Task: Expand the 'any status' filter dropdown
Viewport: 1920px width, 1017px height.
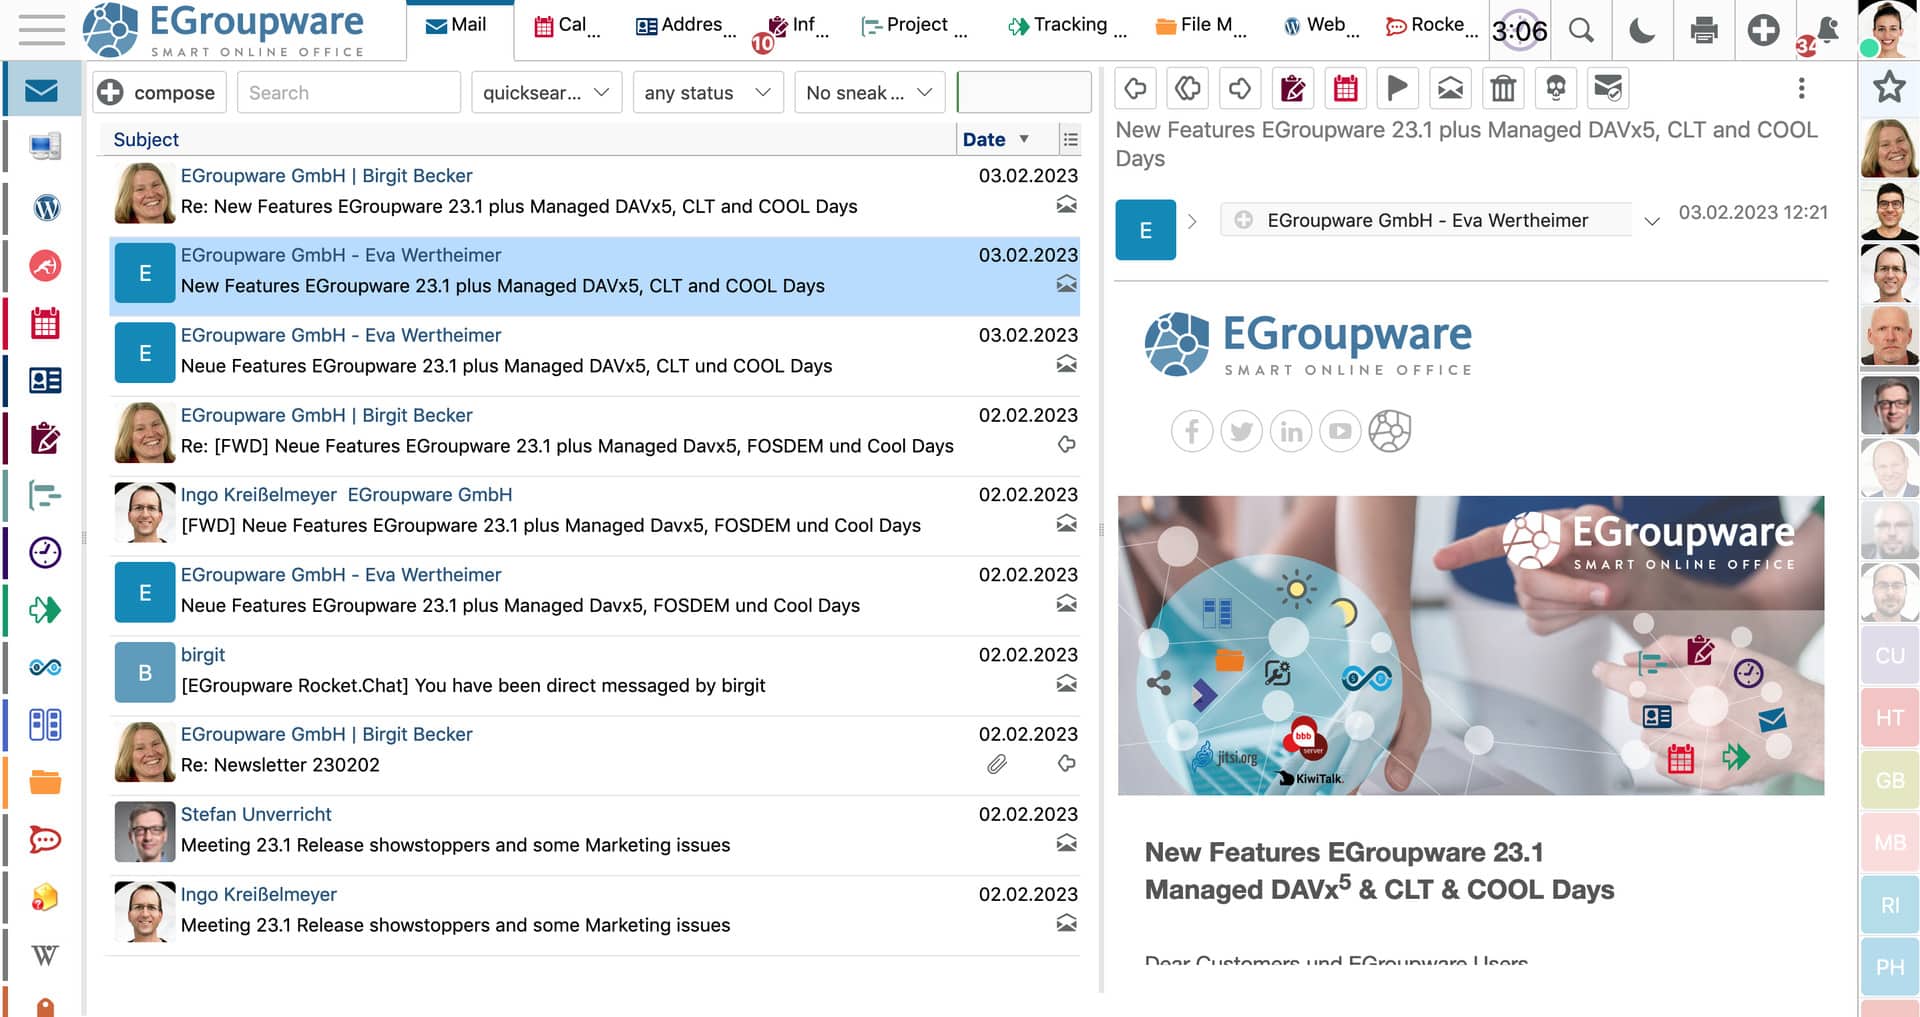Action: (x=707, y=92)
